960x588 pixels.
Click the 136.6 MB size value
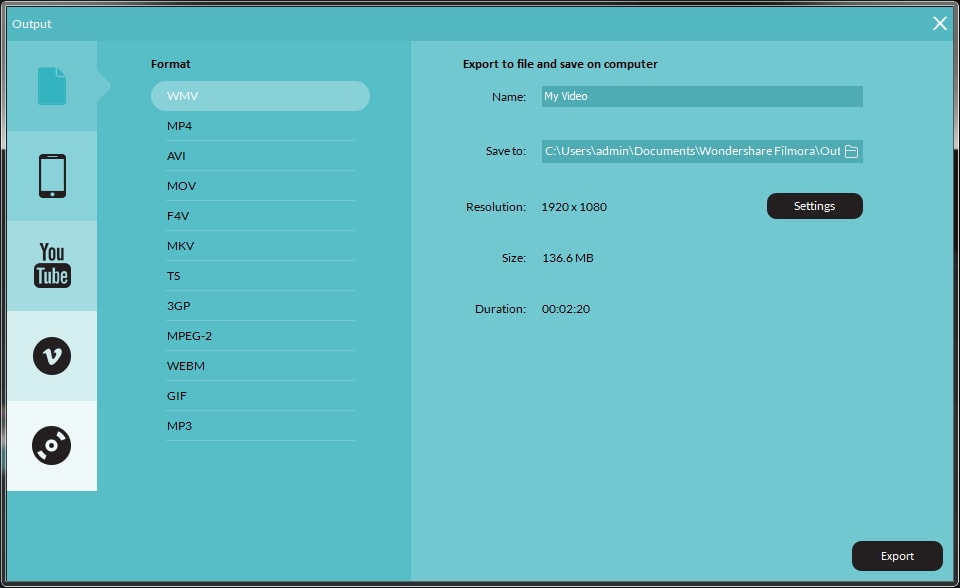pos(568,258)
